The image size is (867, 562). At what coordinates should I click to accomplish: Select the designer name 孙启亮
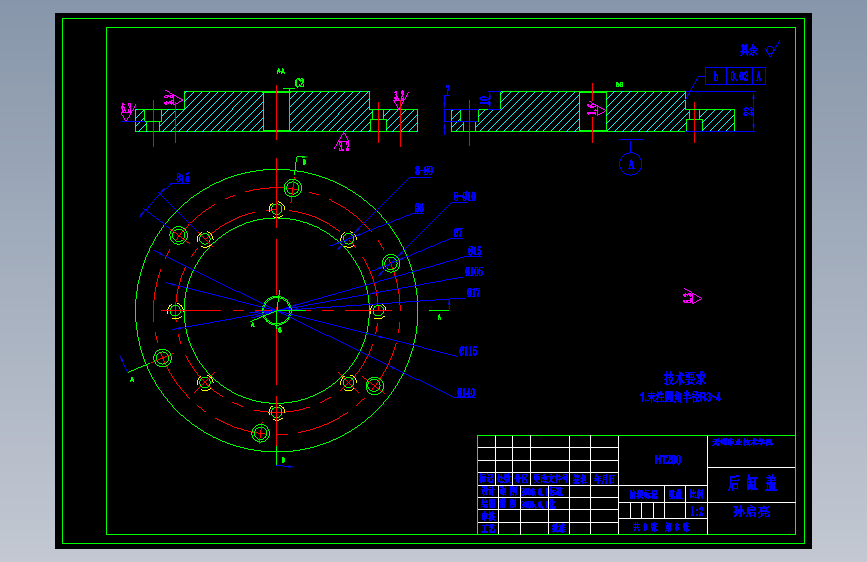point(751,512)
